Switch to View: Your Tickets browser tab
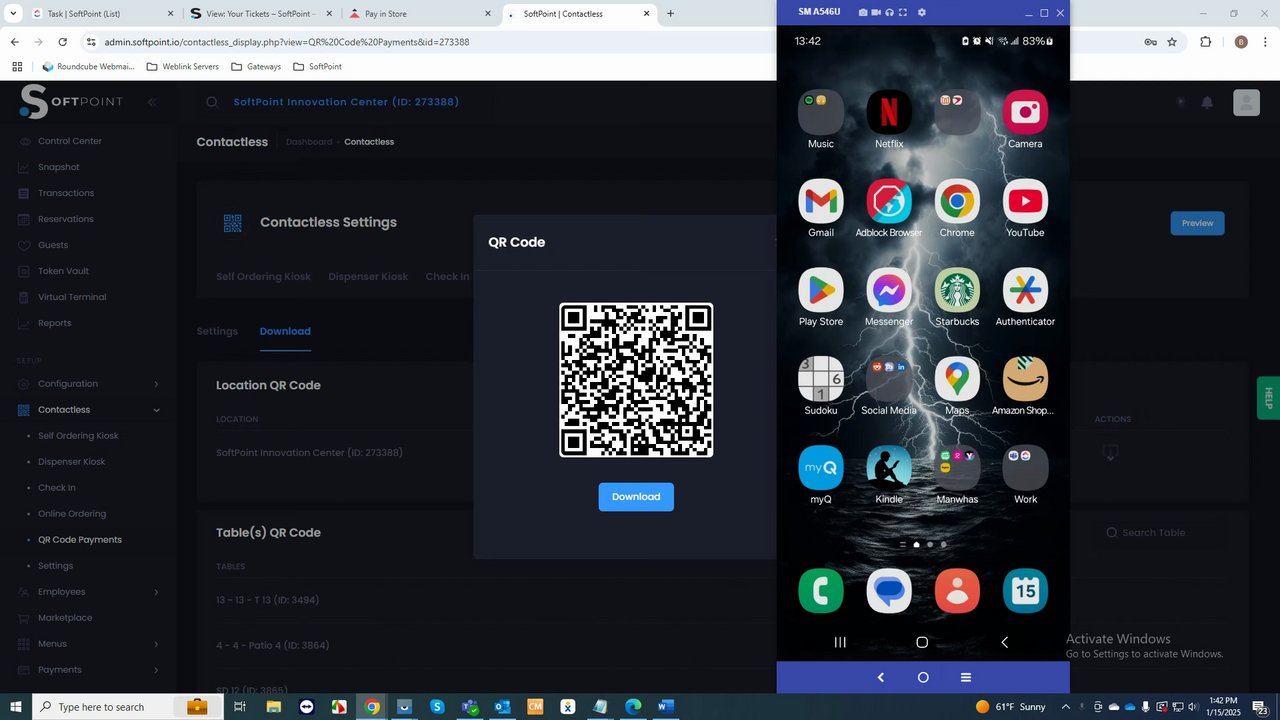The width and height of the screenshot is (1280, 720). tap(260, 14)
